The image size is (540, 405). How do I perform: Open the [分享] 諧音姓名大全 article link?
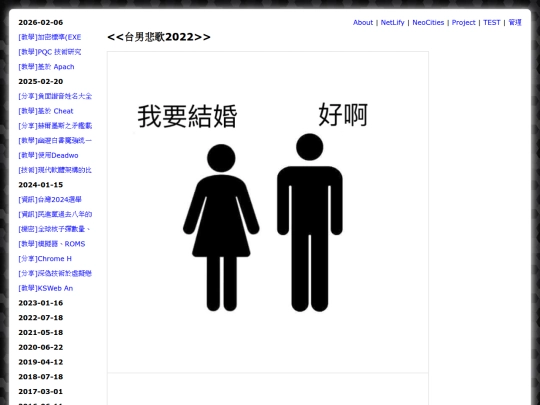55,96
